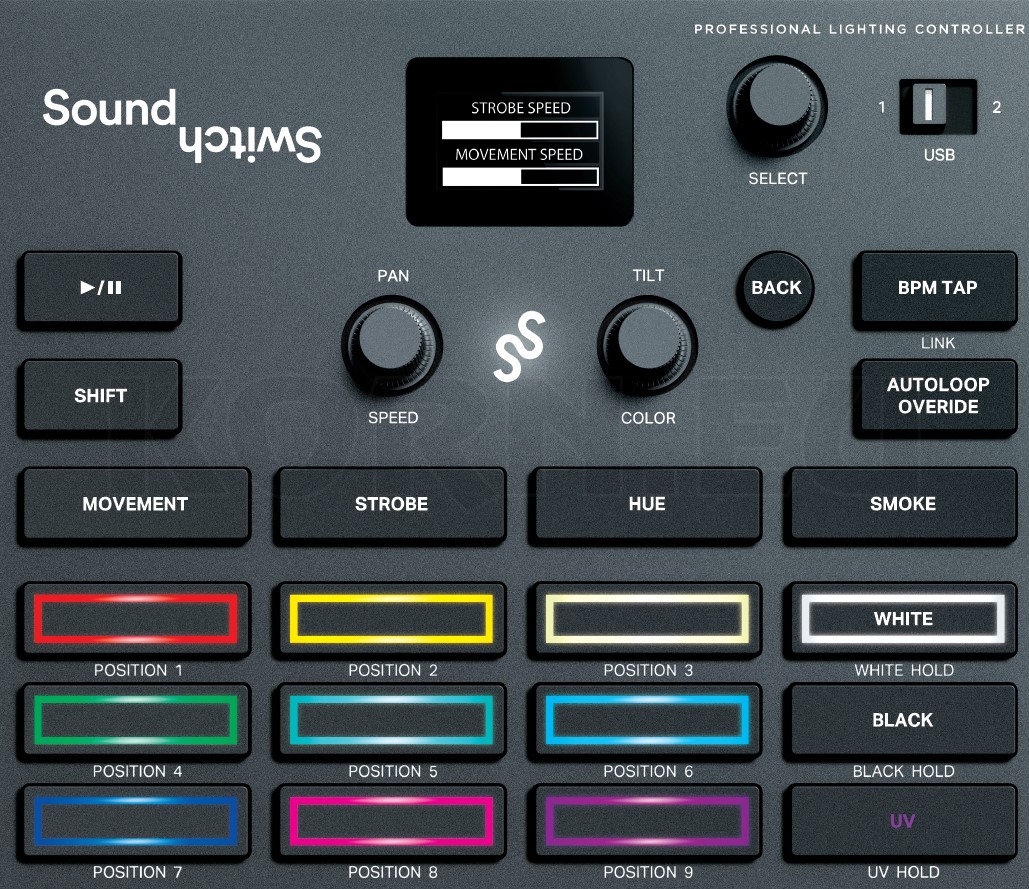1029x889 pixels.
Task: Tap the SoundSwitch logo between the knobs
Action: [519, 347]
